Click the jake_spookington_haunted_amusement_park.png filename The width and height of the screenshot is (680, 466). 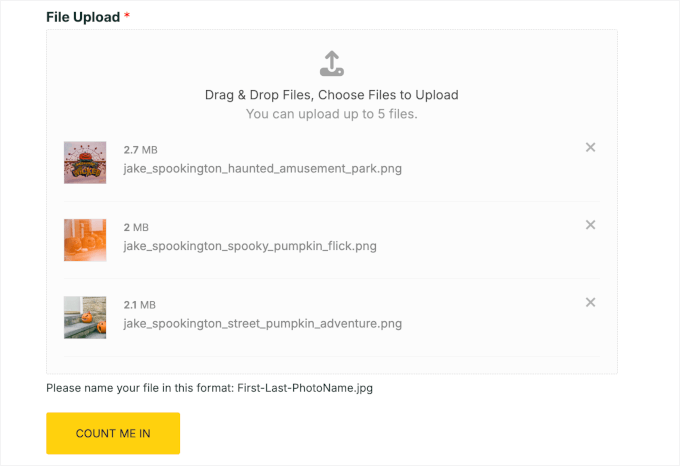pos(262,168)
